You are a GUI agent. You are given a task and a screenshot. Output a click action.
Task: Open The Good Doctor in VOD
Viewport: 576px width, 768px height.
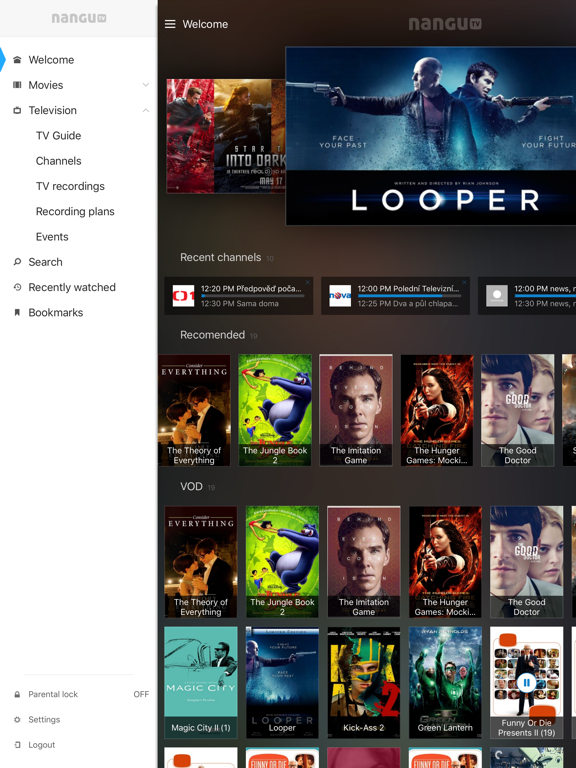(x=527, y=562)
